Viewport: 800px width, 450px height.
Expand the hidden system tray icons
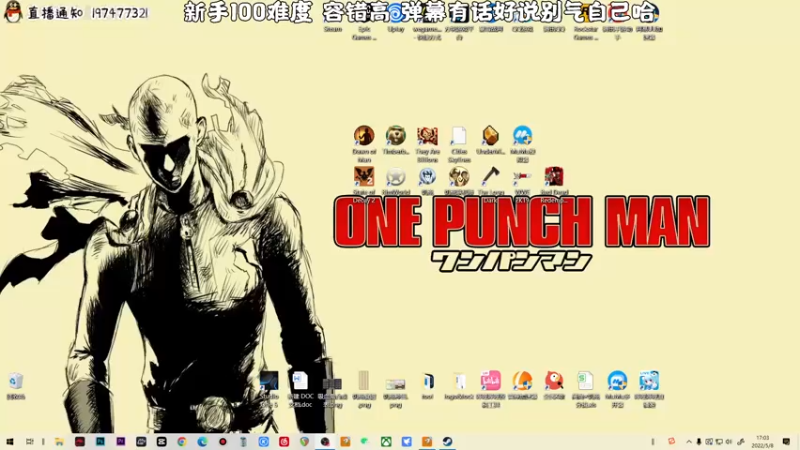point(689,442)
